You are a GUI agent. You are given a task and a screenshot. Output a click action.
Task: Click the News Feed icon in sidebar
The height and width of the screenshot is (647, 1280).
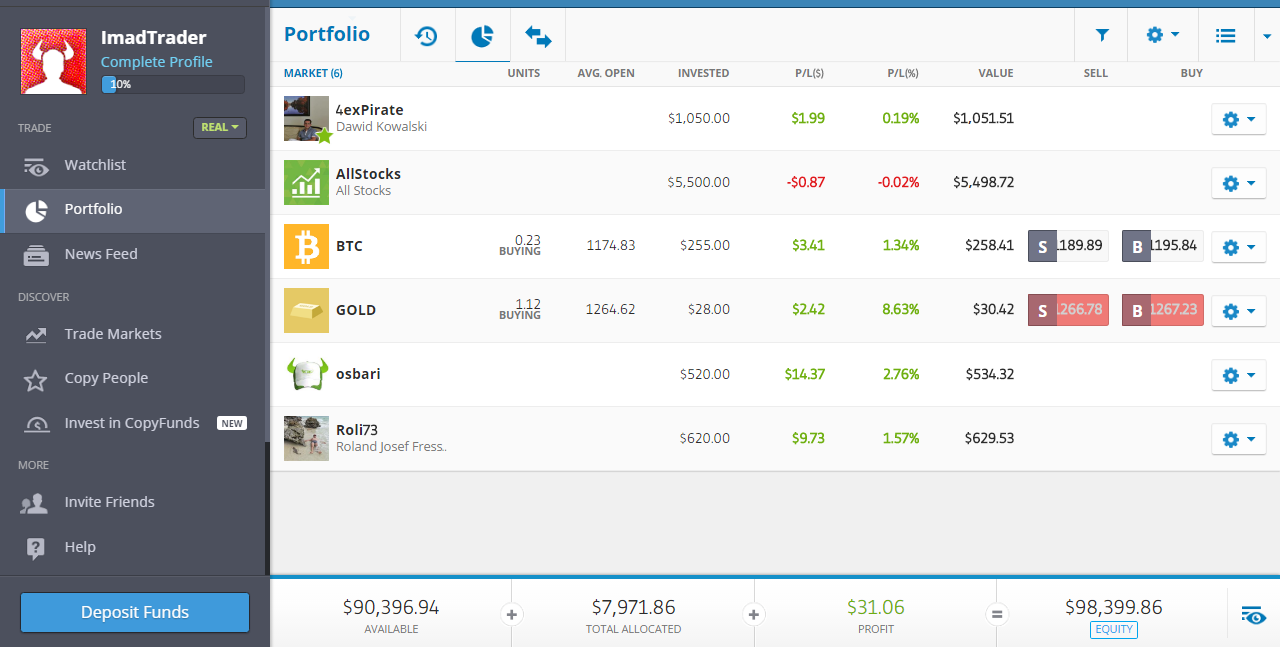click(36, 255)
